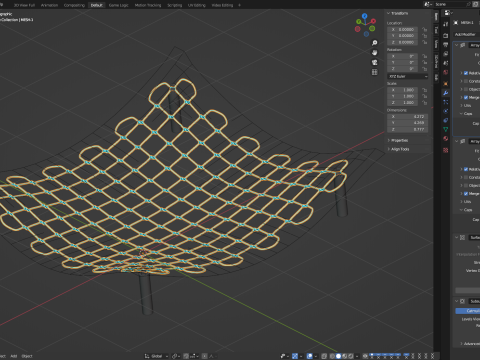Enable Constant Offset in first Array modifier
Viewport: 480px width, 360px height.
466,81
